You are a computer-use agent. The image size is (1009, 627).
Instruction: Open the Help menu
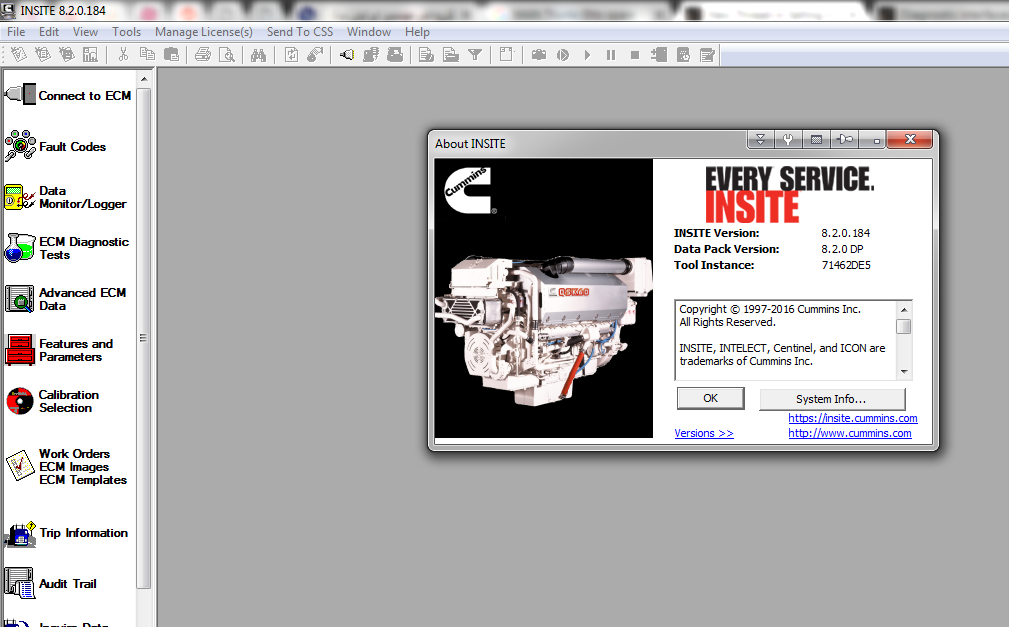pyautogui.click(x=417, y=32)
